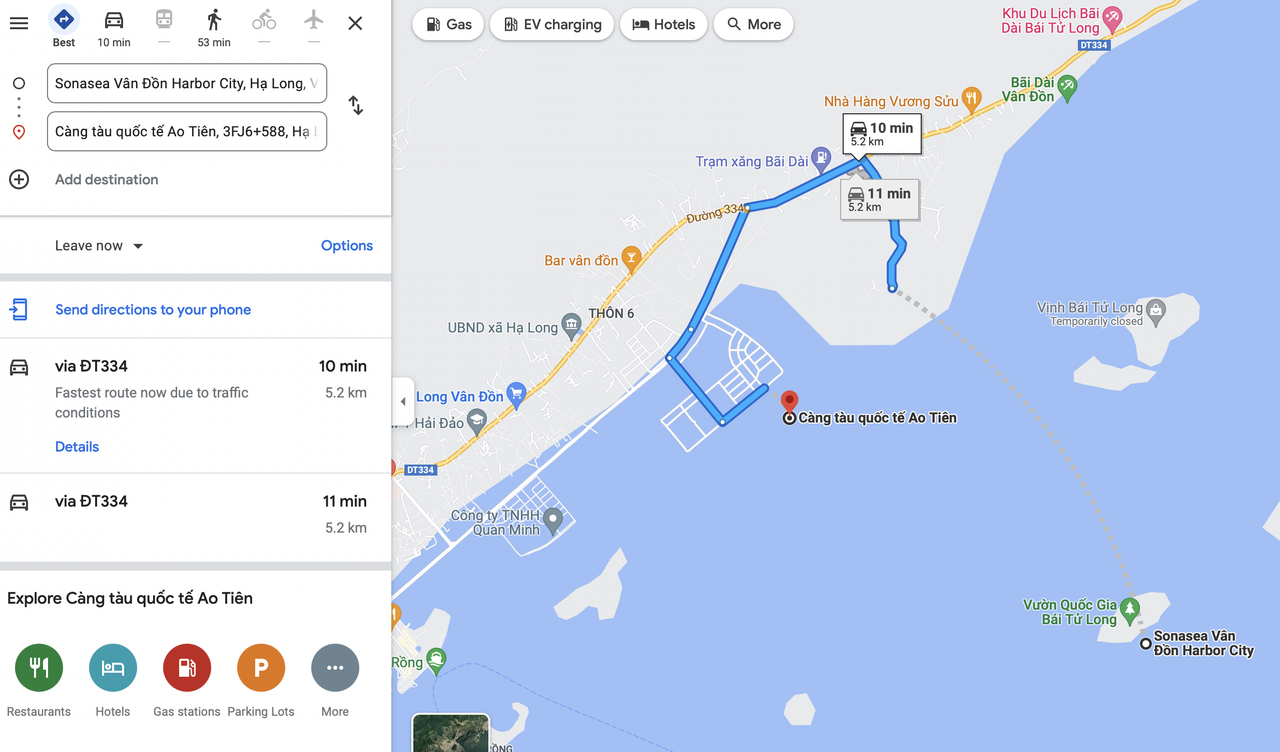
Task: Open Details for fastest route
Action: [77, 447]
